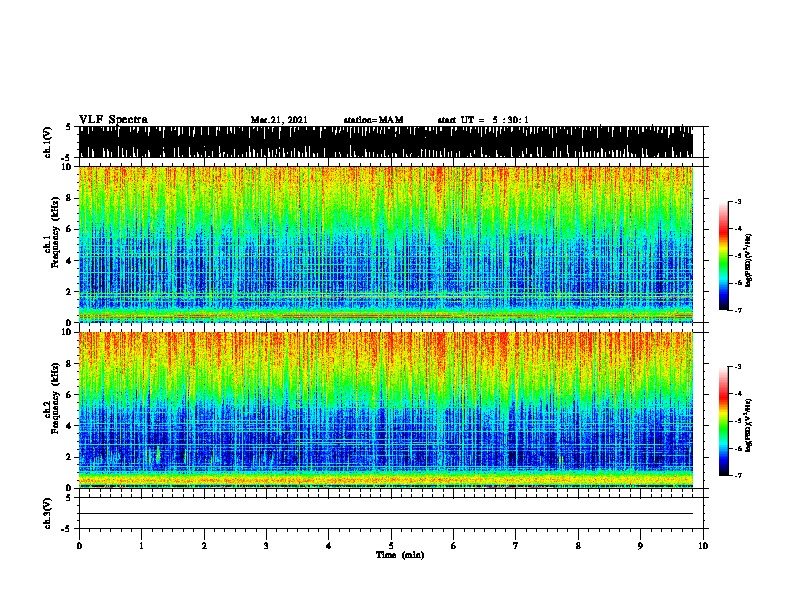Viewport: 792px width, 612px height.
Task: Click time axis tick label "1"
Action: (141, 546)
